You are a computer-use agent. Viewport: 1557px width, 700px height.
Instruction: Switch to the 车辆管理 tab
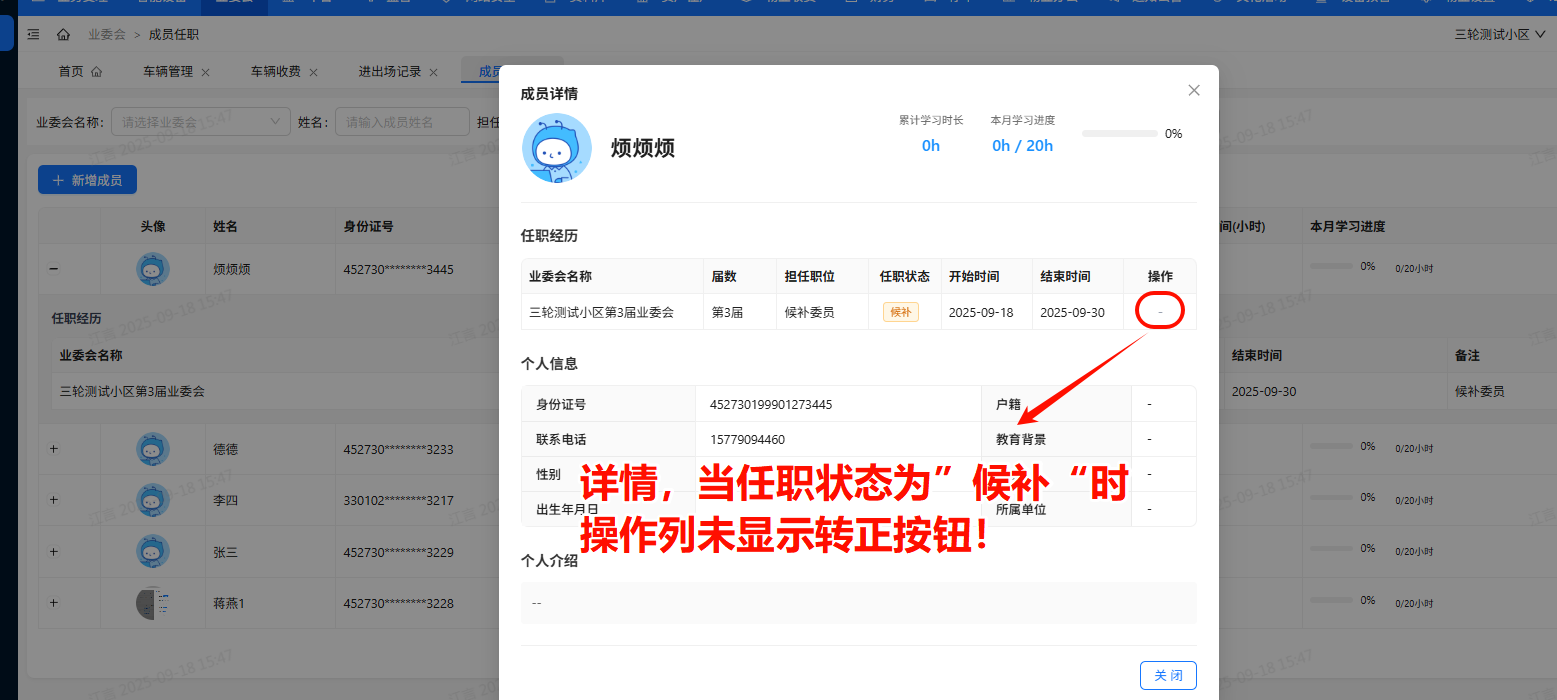[167, 72]
